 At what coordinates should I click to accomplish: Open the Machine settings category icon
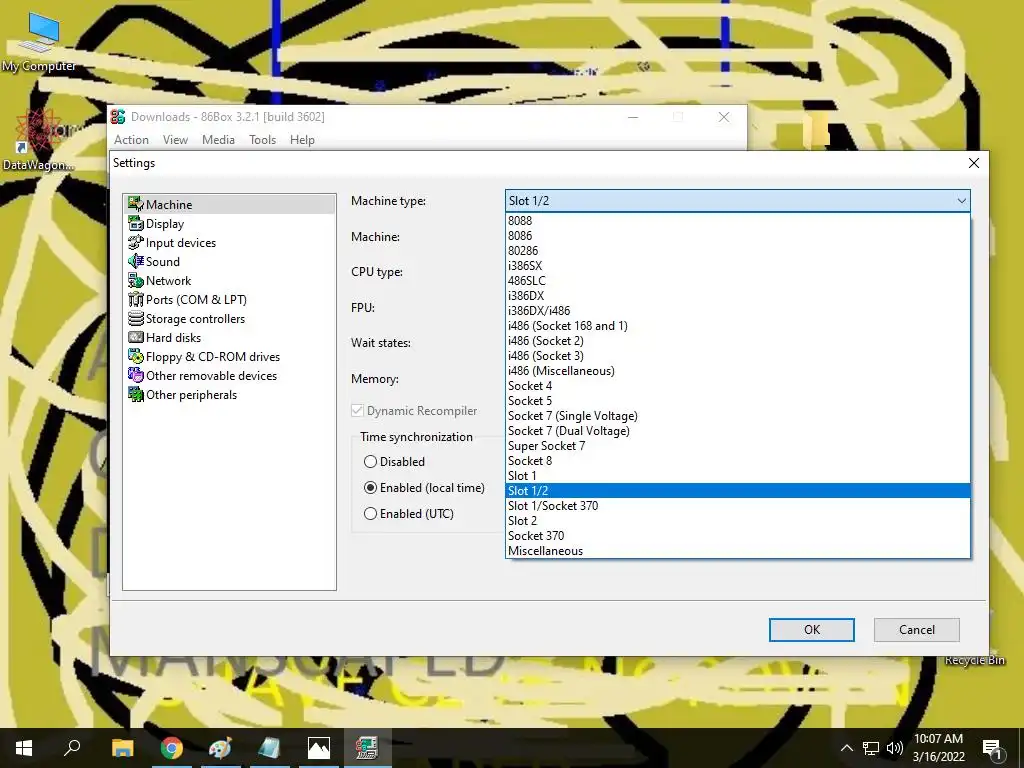tap(135, 204)
